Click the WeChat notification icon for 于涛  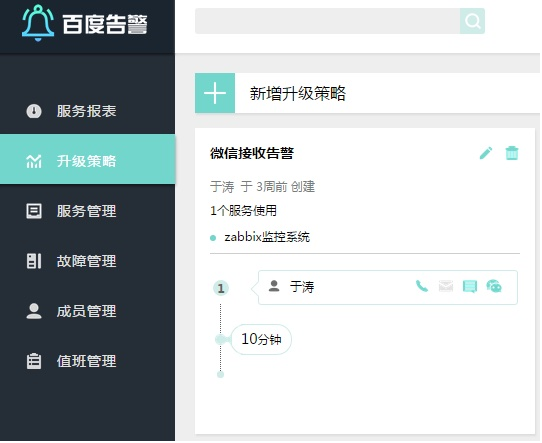(495, 287)
